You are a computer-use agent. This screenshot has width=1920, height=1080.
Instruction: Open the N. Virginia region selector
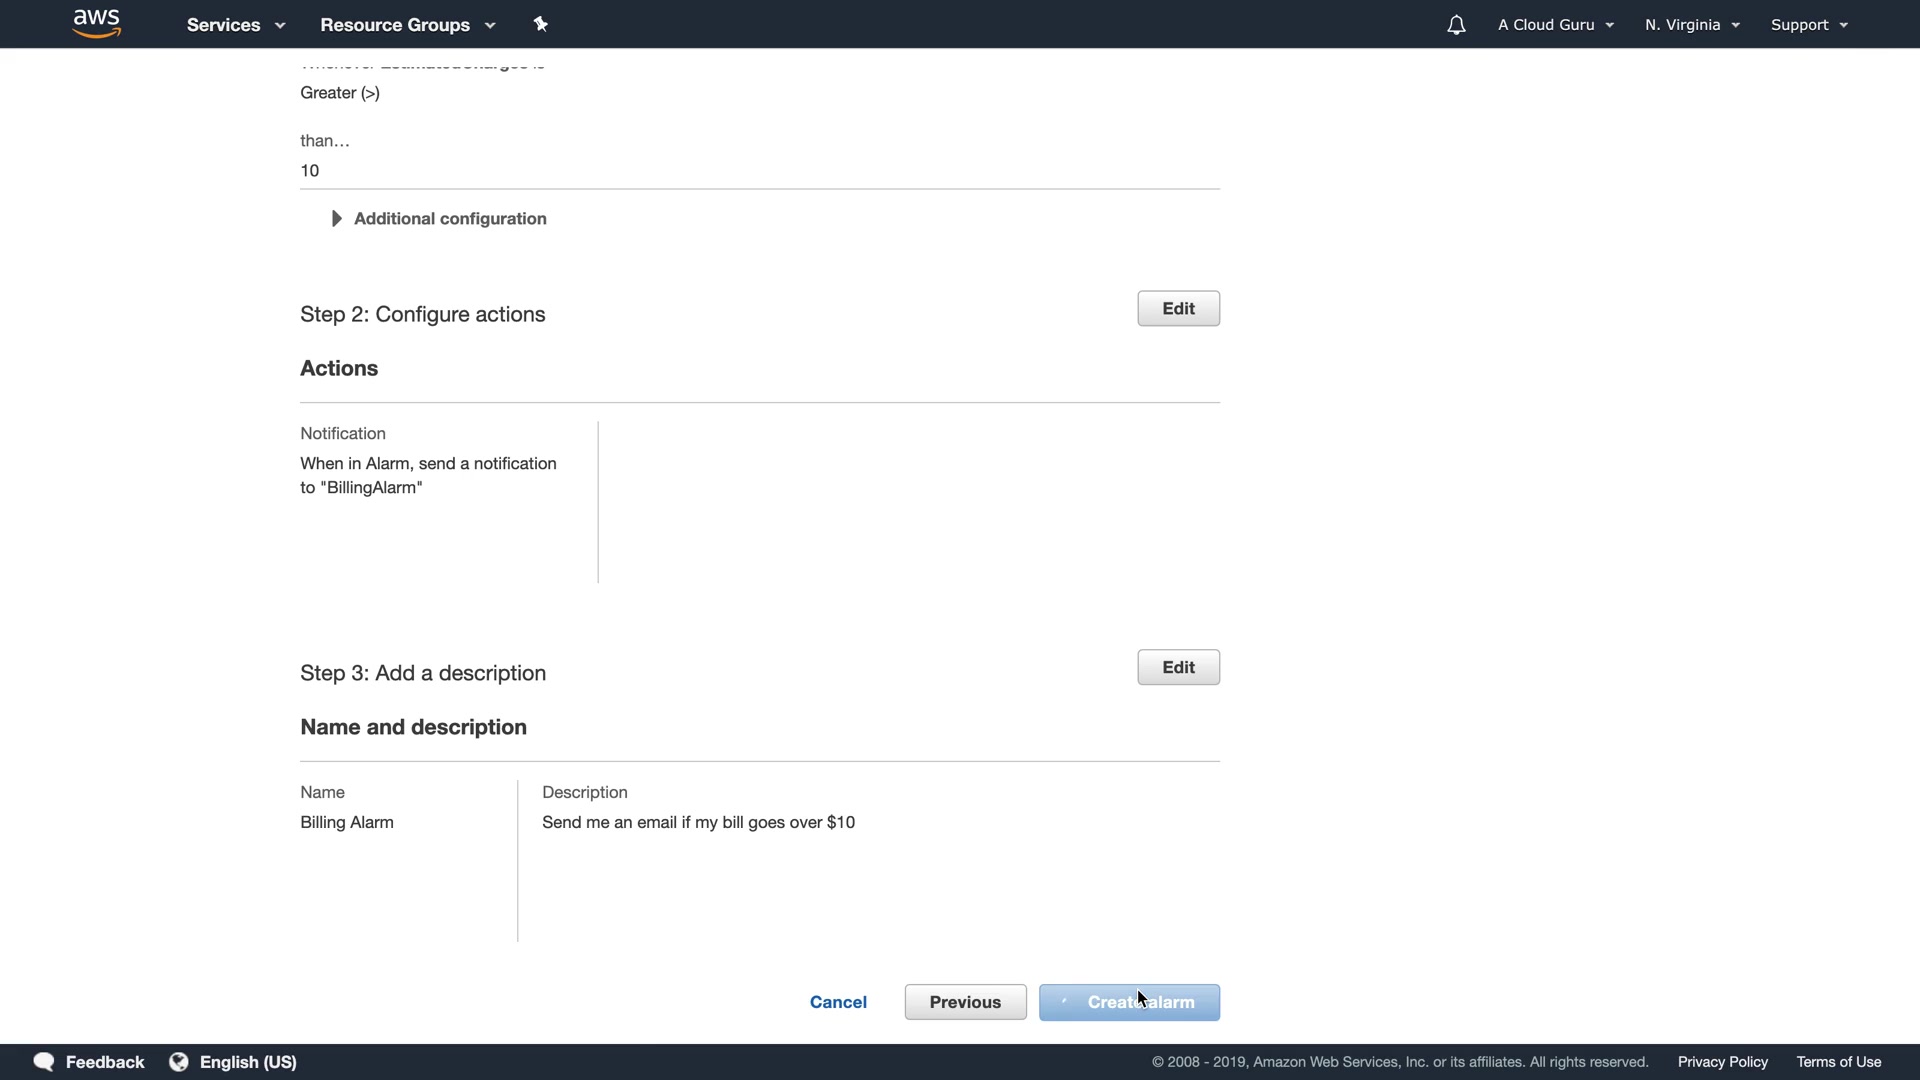click(1692, 25)
